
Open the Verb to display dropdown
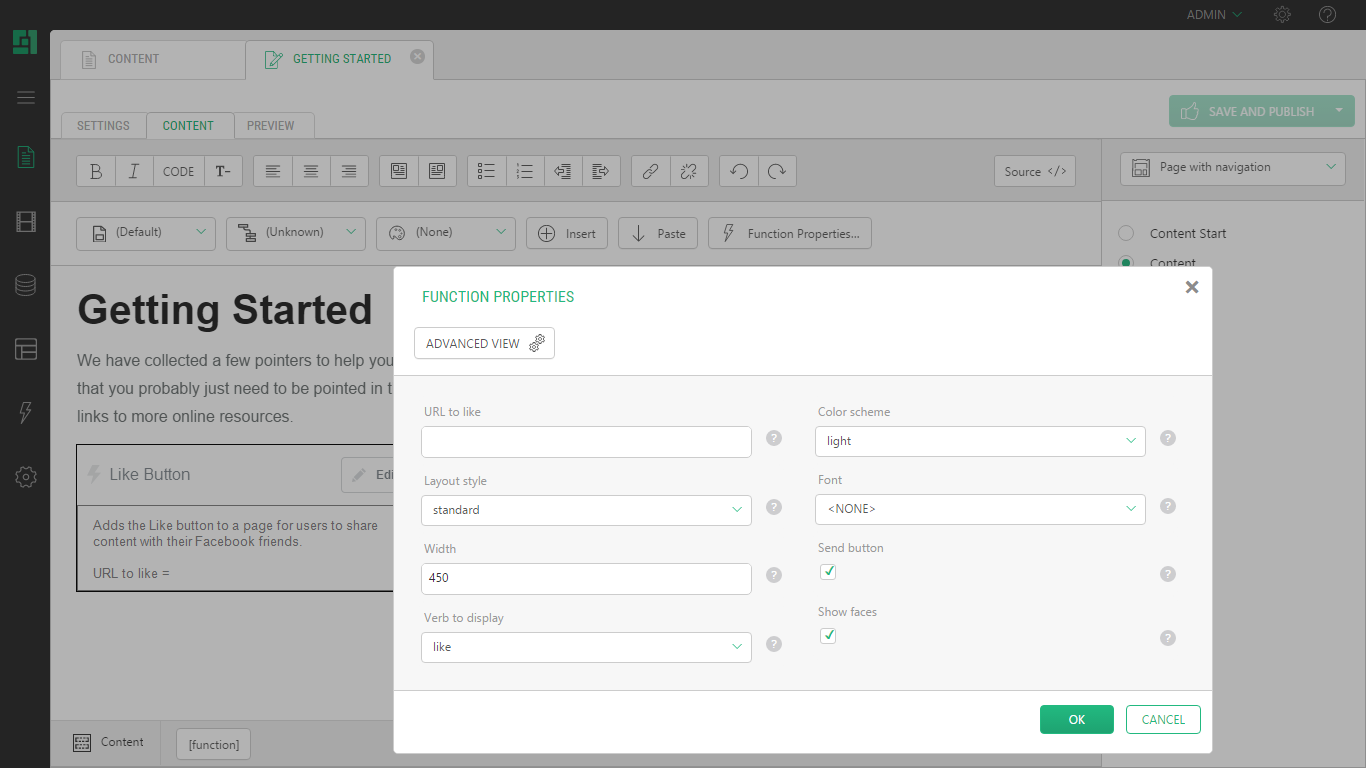tap(586, 647)
